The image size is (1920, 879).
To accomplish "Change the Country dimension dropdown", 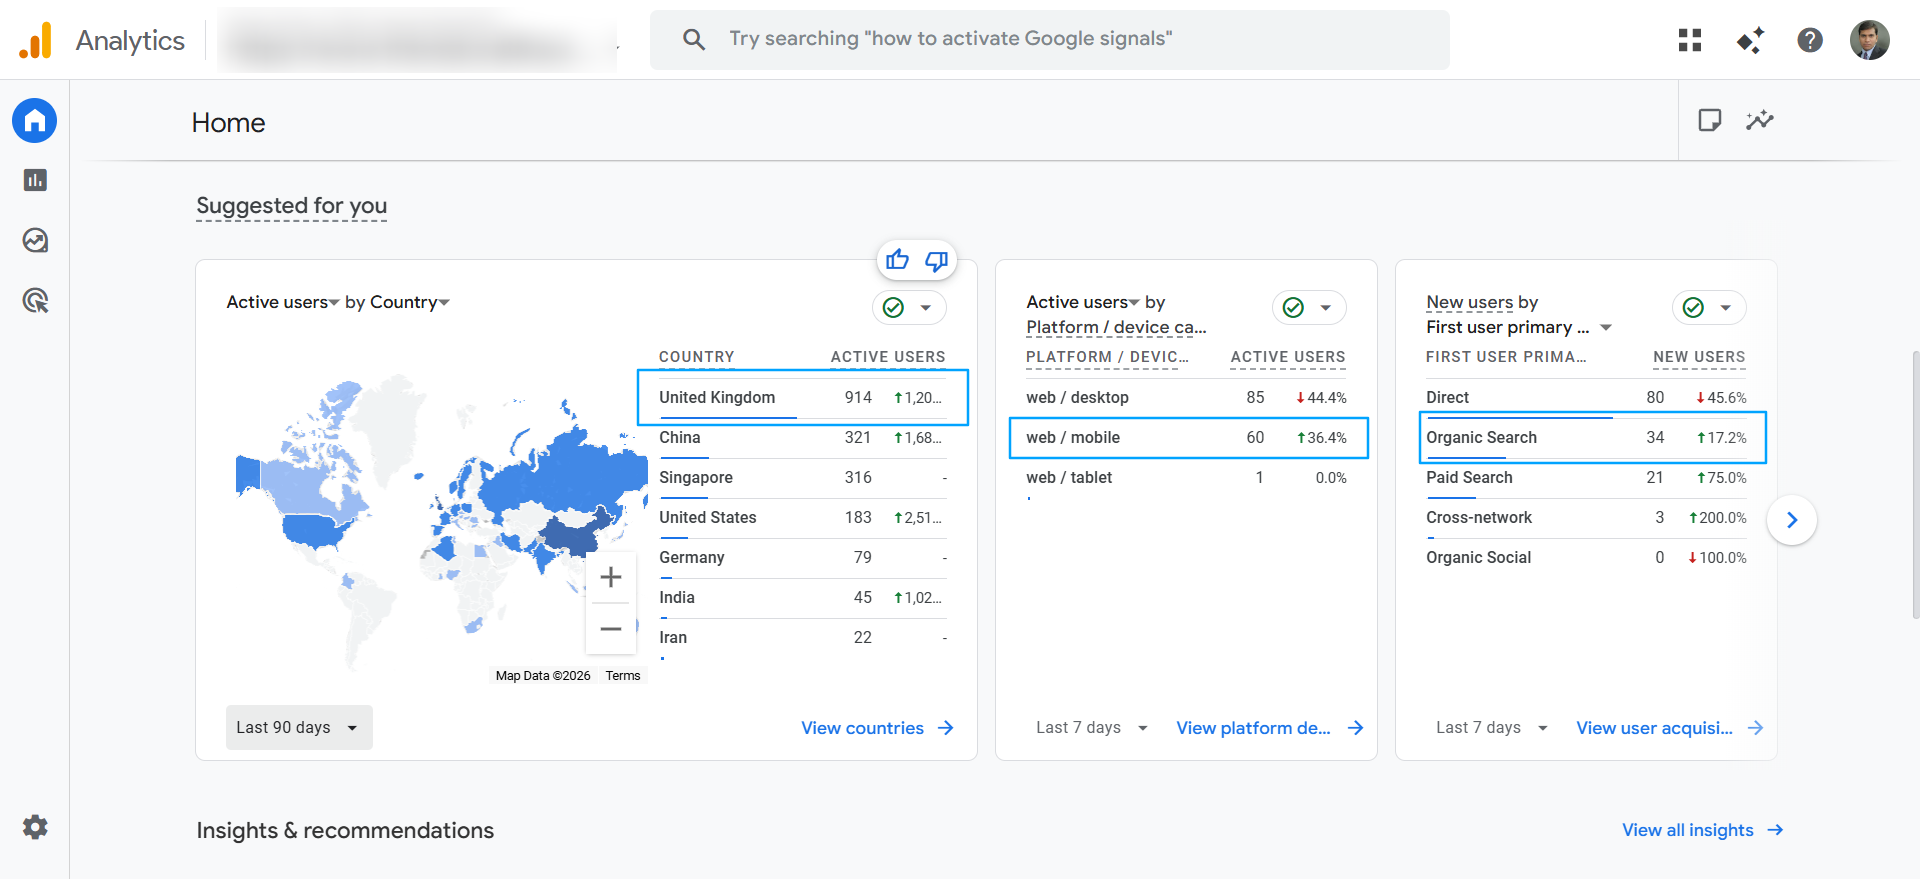I will click(x=410, y=302).
